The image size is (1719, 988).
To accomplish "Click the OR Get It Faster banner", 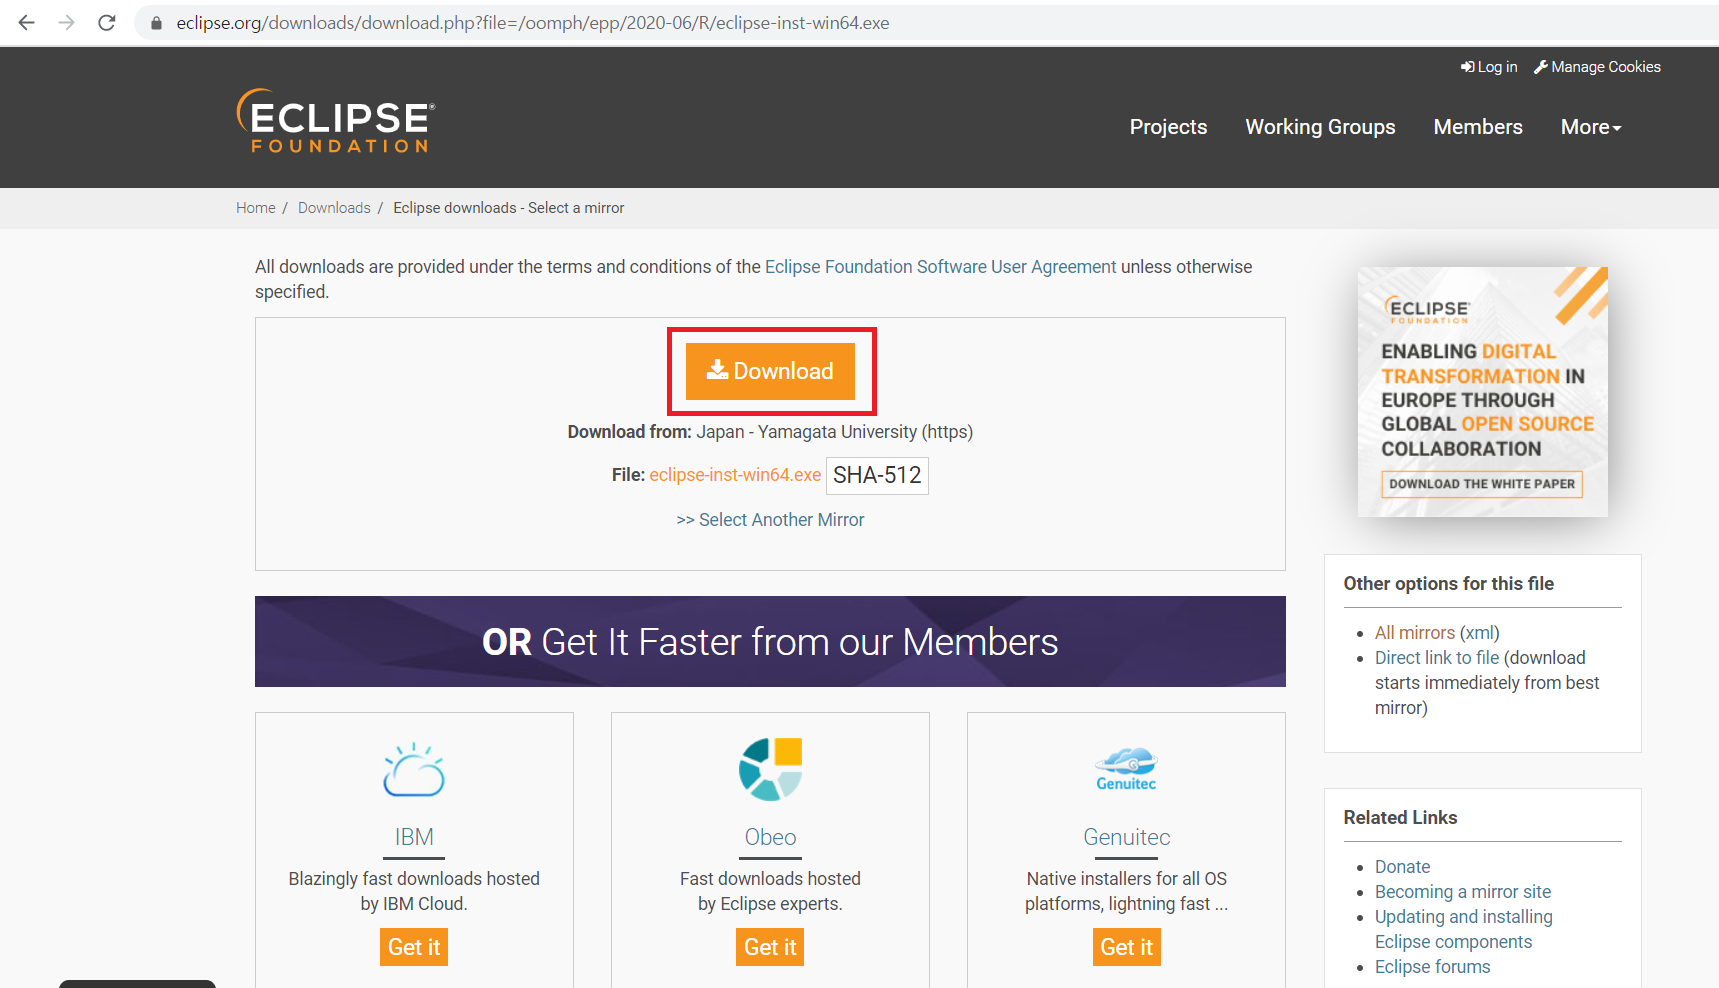I will pyautogui.click(x=770, y=642).
